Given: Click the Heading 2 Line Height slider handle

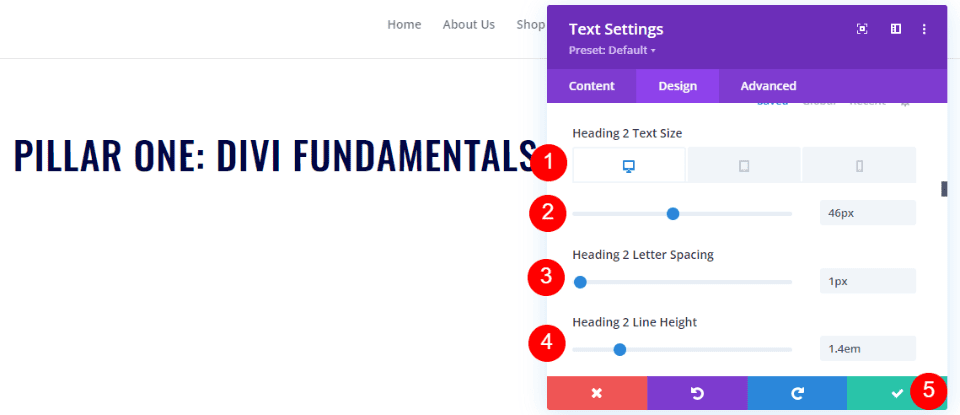Looking at the screenshot, I should [620, 350].
